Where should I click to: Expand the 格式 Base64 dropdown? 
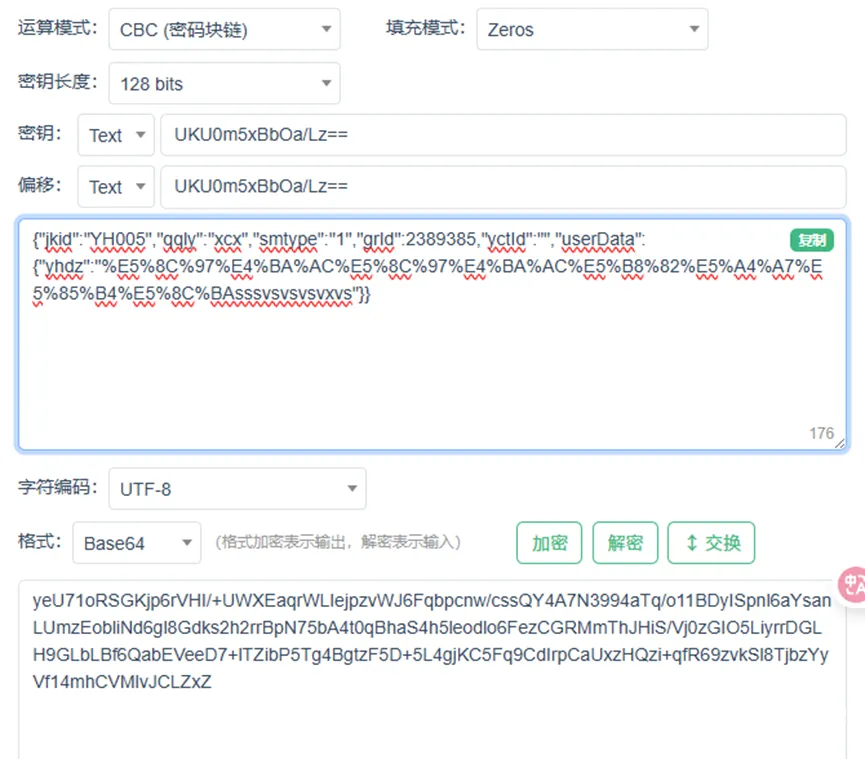(x=136, y=543)
